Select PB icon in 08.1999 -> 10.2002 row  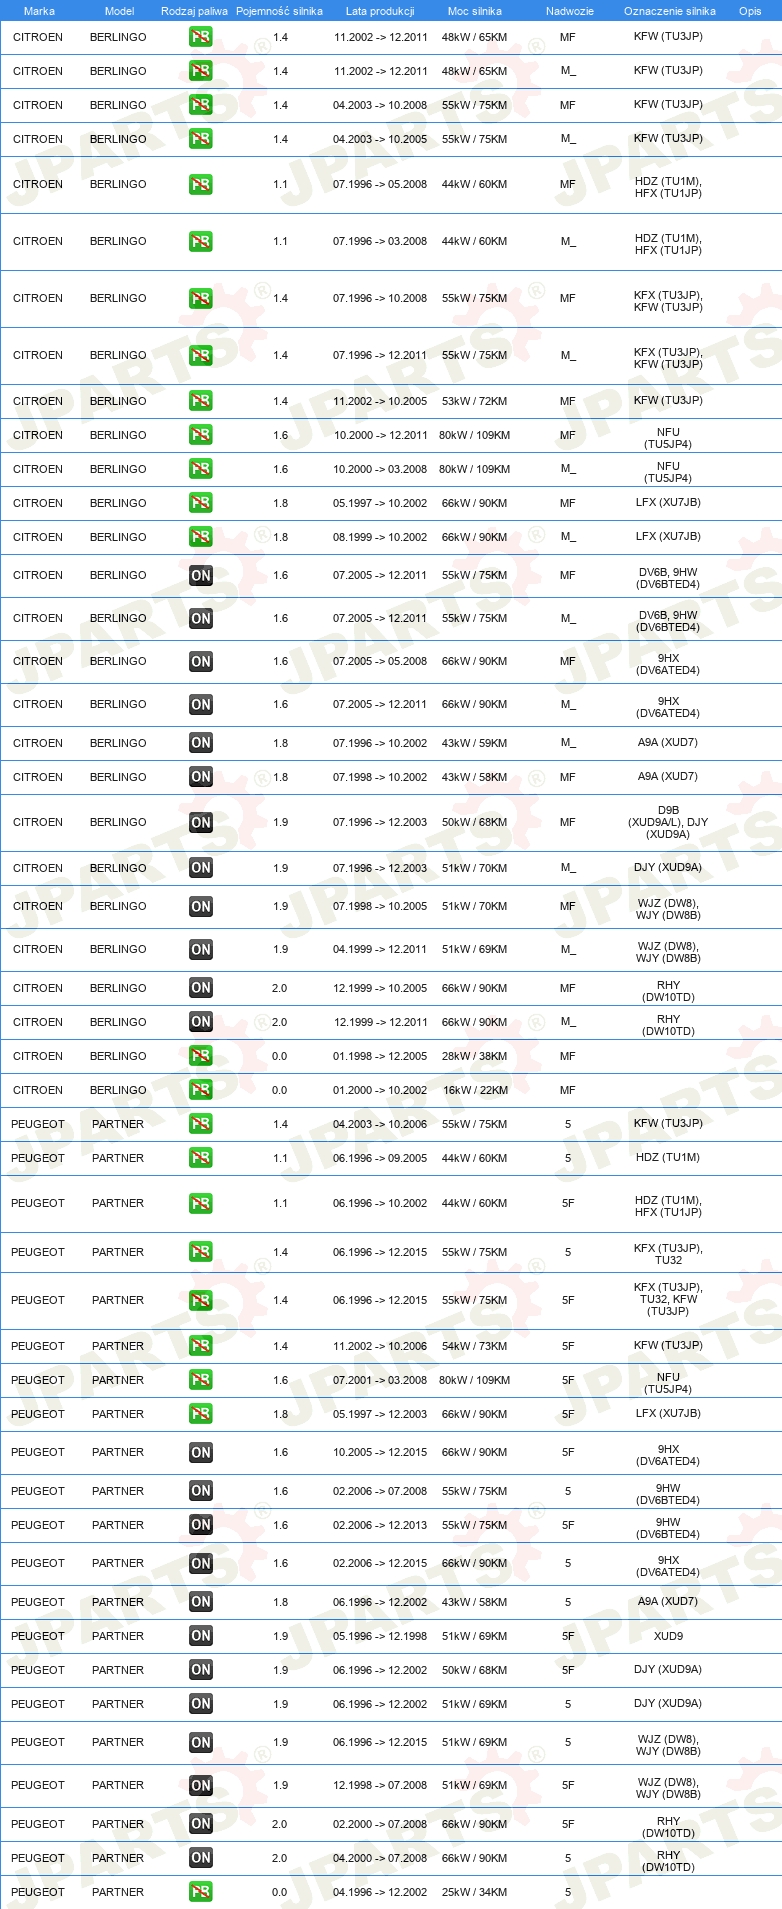(x=201, y=537)
